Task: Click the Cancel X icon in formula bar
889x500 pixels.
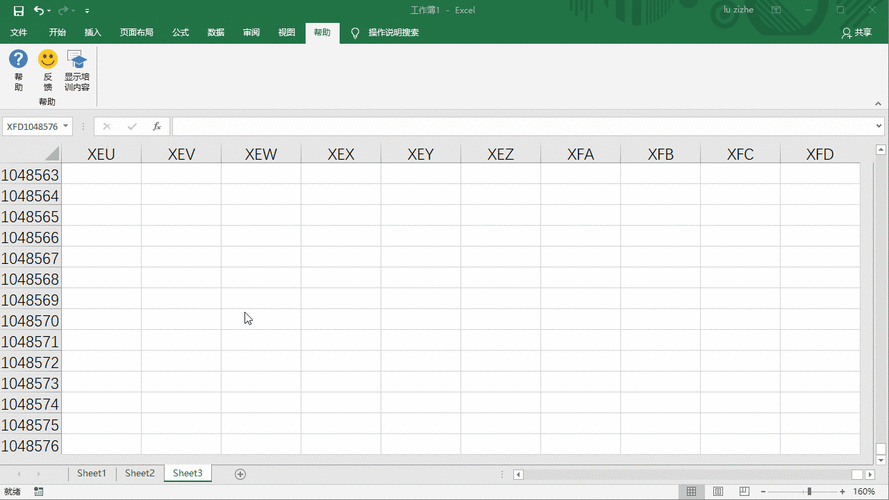Action: click(107, 126)
